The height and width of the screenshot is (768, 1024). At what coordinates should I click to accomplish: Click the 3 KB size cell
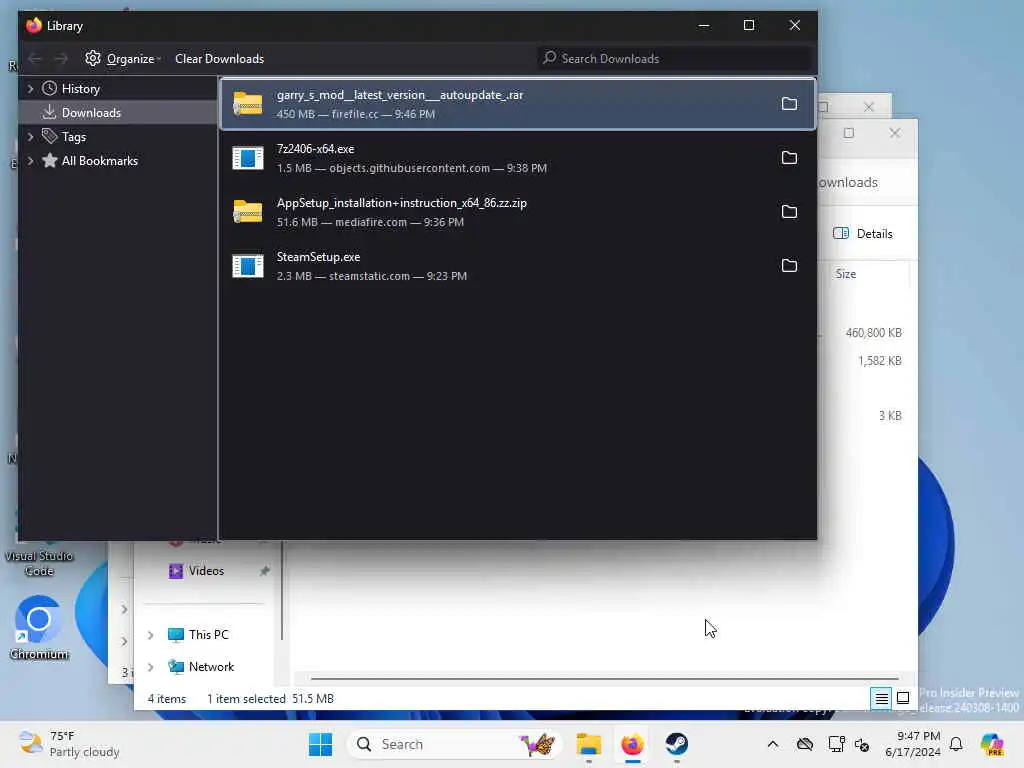pyautogui.click(x=889, y=416)
